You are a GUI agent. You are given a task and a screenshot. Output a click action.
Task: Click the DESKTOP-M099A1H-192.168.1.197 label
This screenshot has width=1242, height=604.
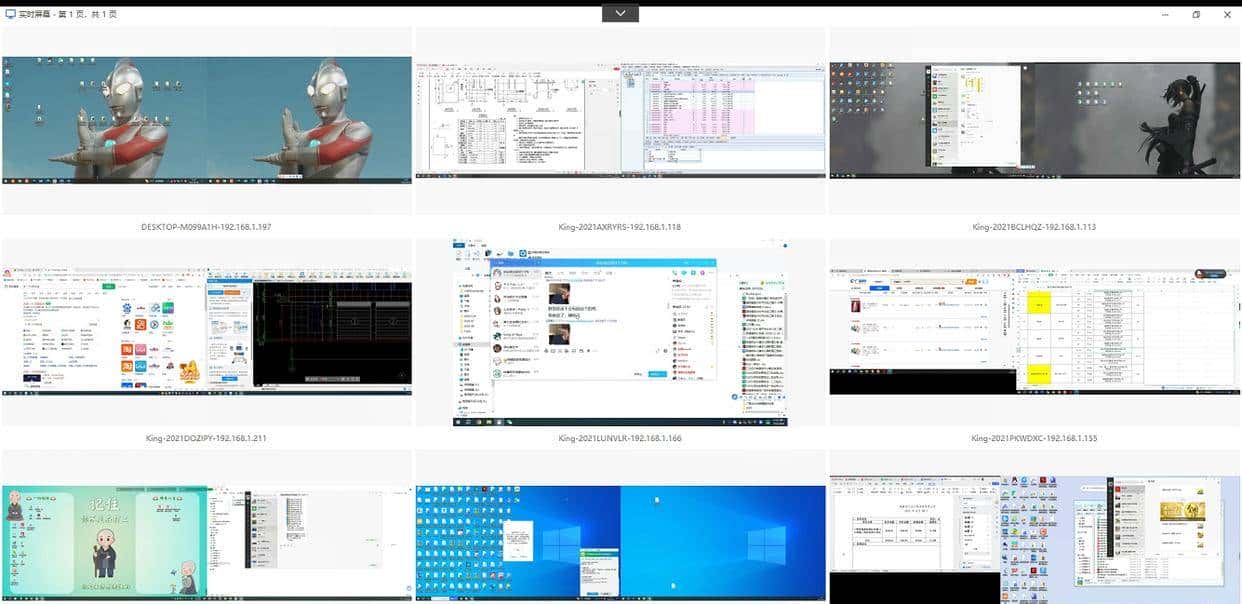pos(207,227)
